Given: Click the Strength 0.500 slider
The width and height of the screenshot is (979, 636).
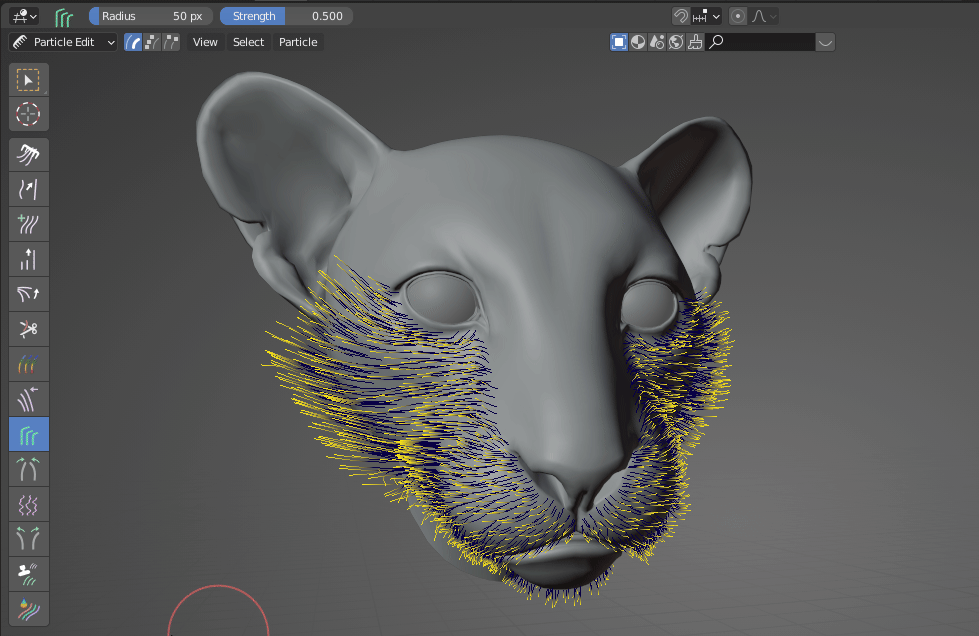Looking at the screenshot, I should point(287,16).
